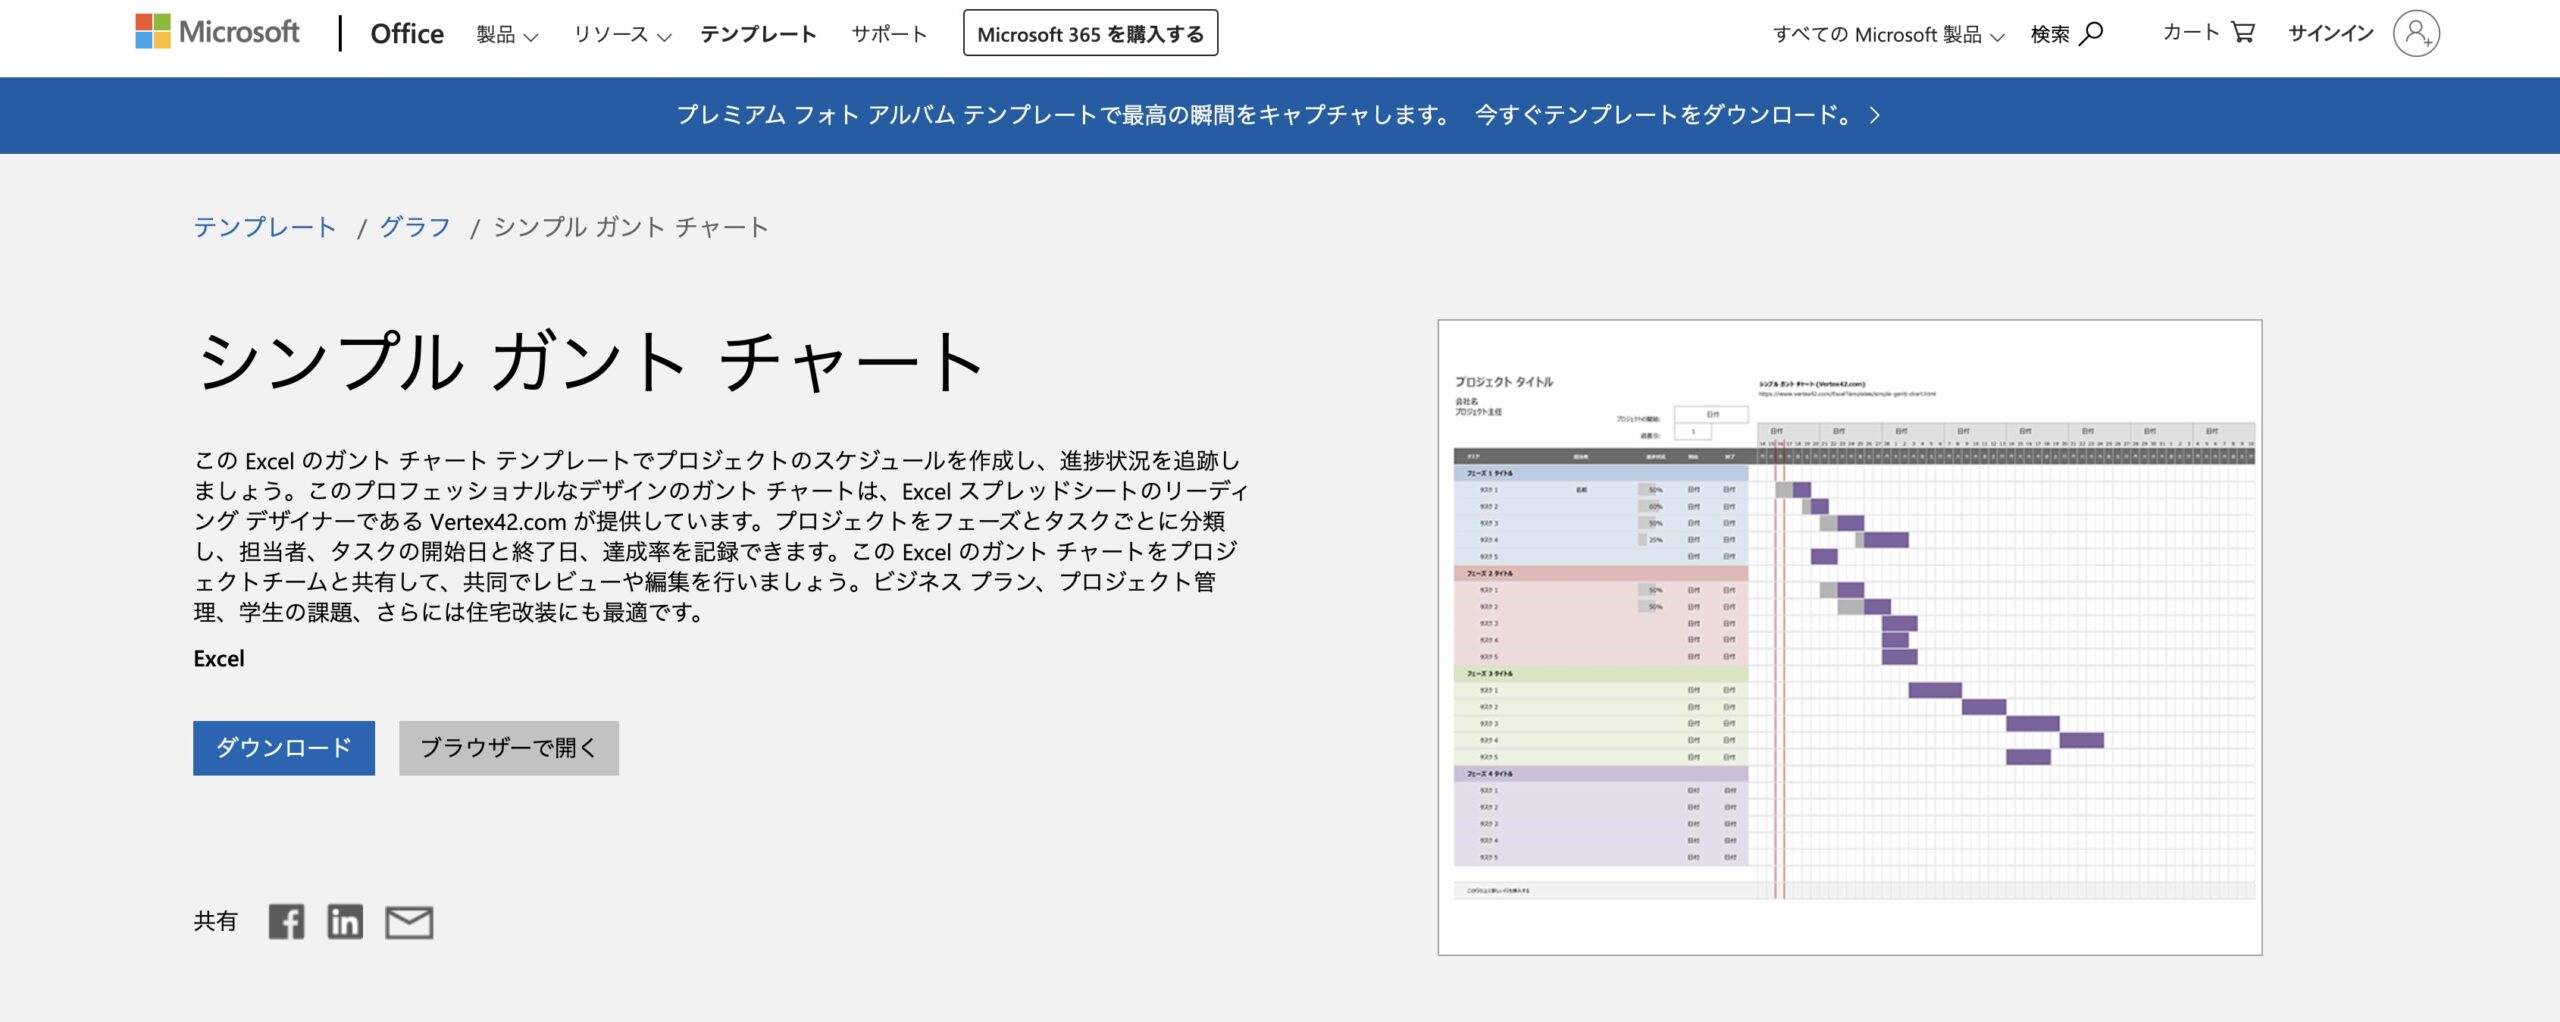Share via email envelope icon
This screenshot has width=2560, height=1022.
pyautogui.click(x=409, y=922)
